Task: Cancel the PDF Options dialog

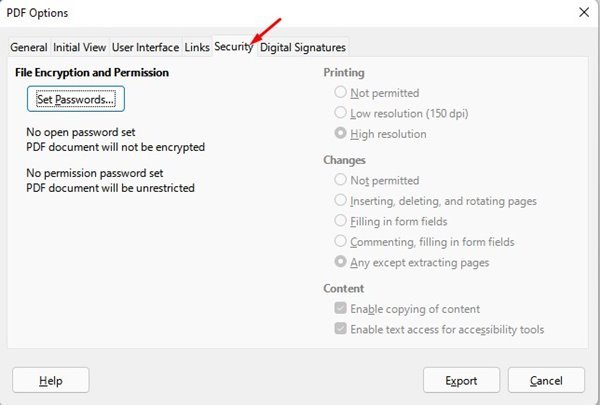Action: point(546,380)
